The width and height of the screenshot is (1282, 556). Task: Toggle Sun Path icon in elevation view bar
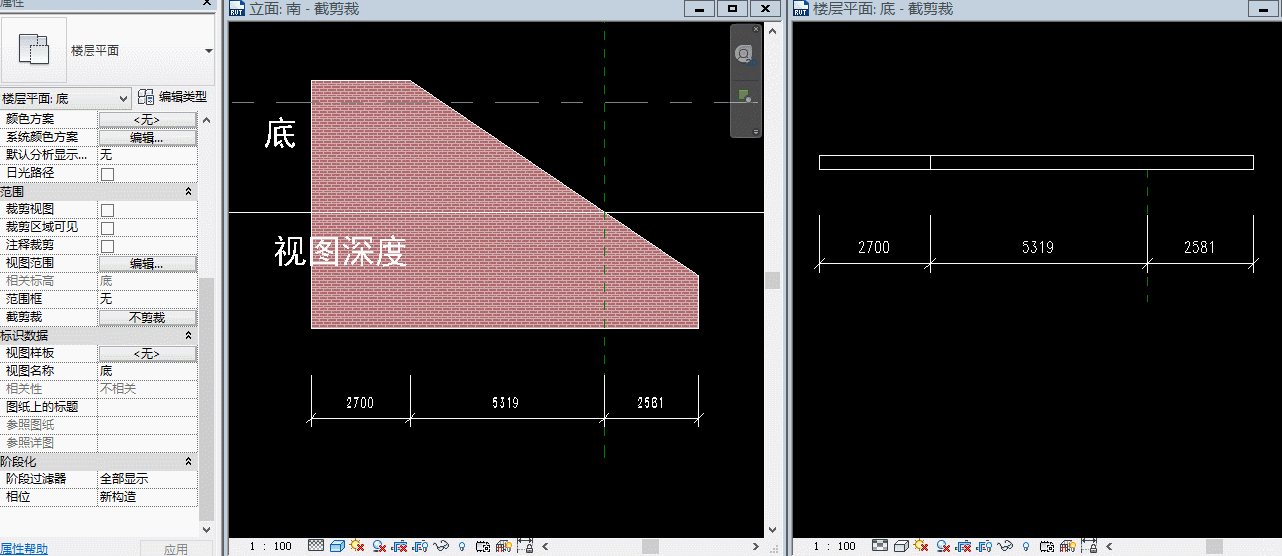click(357, 546)
